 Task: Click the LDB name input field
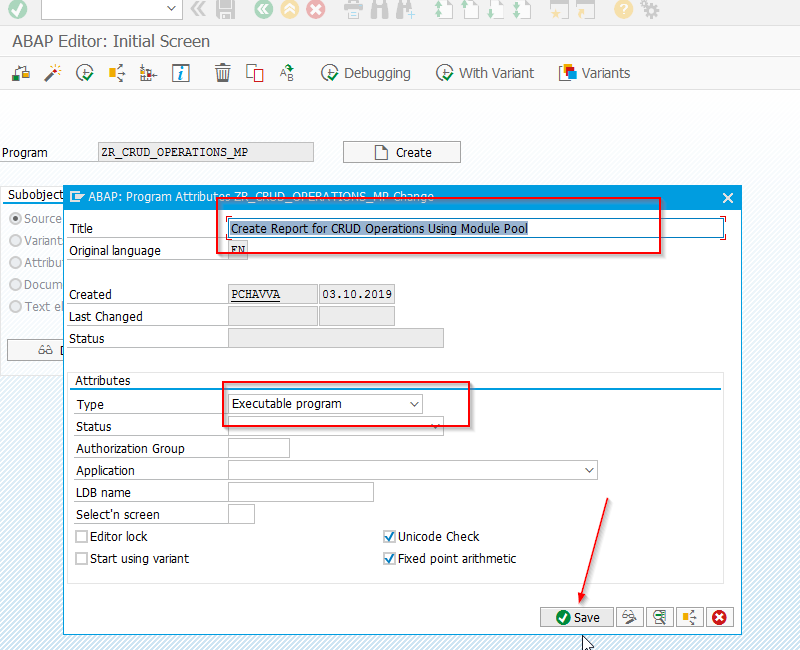(300, 491)
